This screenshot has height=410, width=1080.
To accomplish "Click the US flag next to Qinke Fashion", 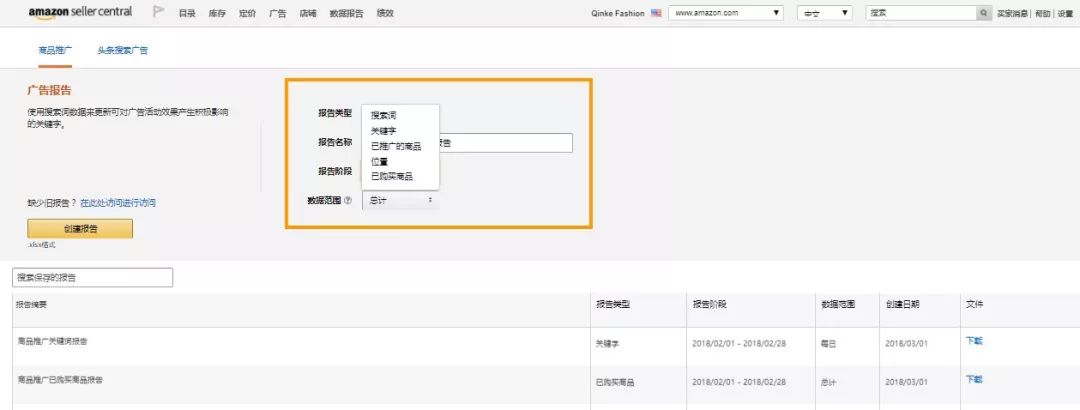I will [656, 13].
